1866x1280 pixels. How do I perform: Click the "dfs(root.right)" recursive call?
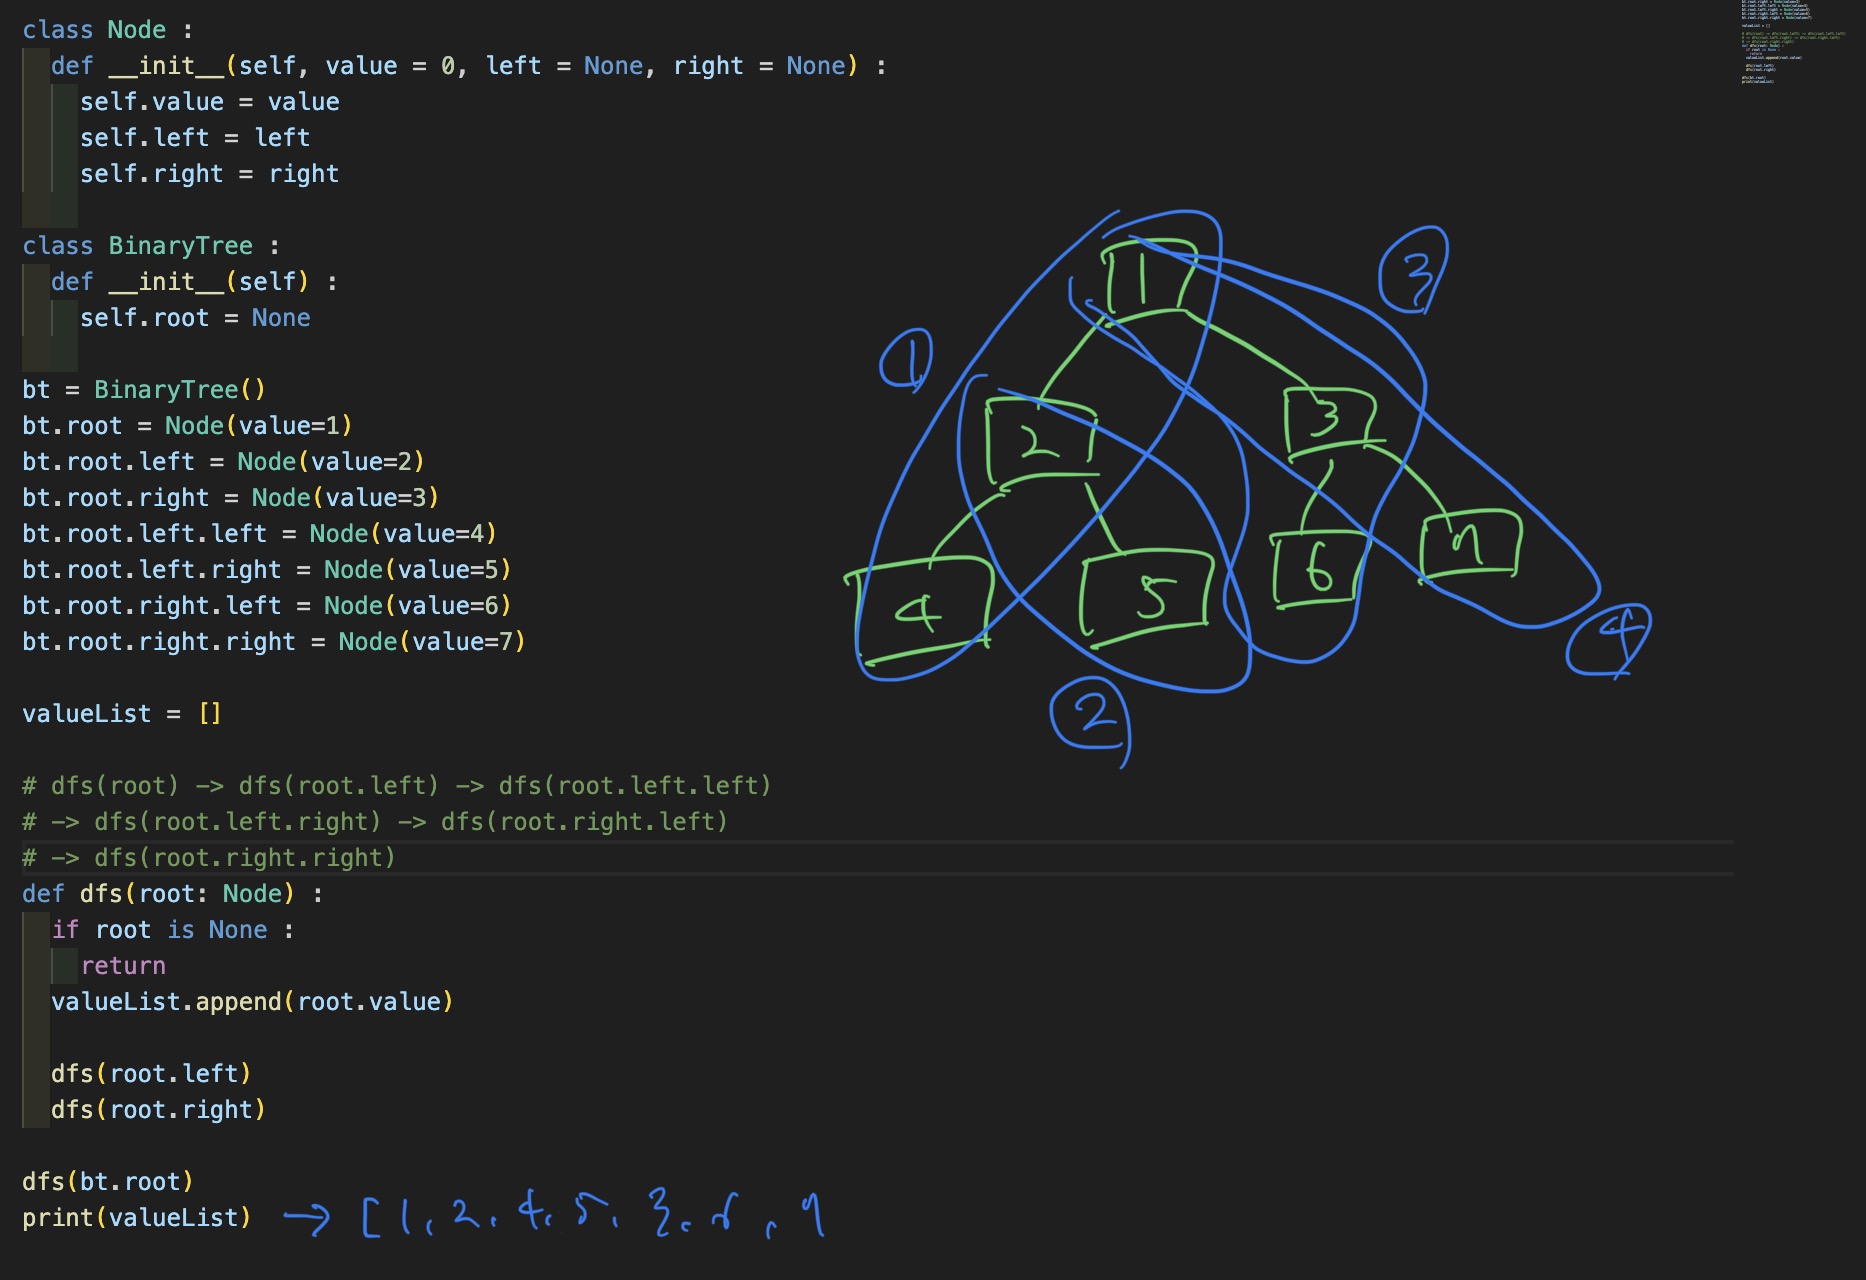(x=158, y=1110)
